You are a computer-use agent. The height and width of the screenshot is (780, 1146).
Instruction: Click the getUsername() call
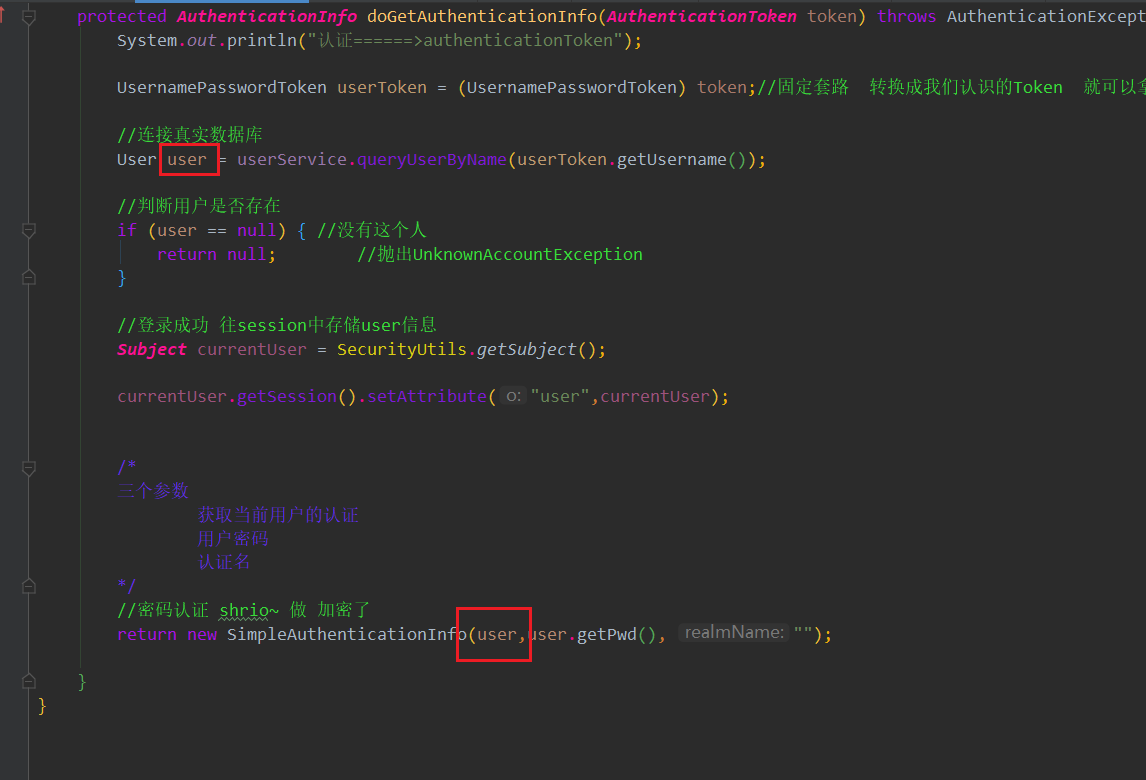click(x=682, y=159)
